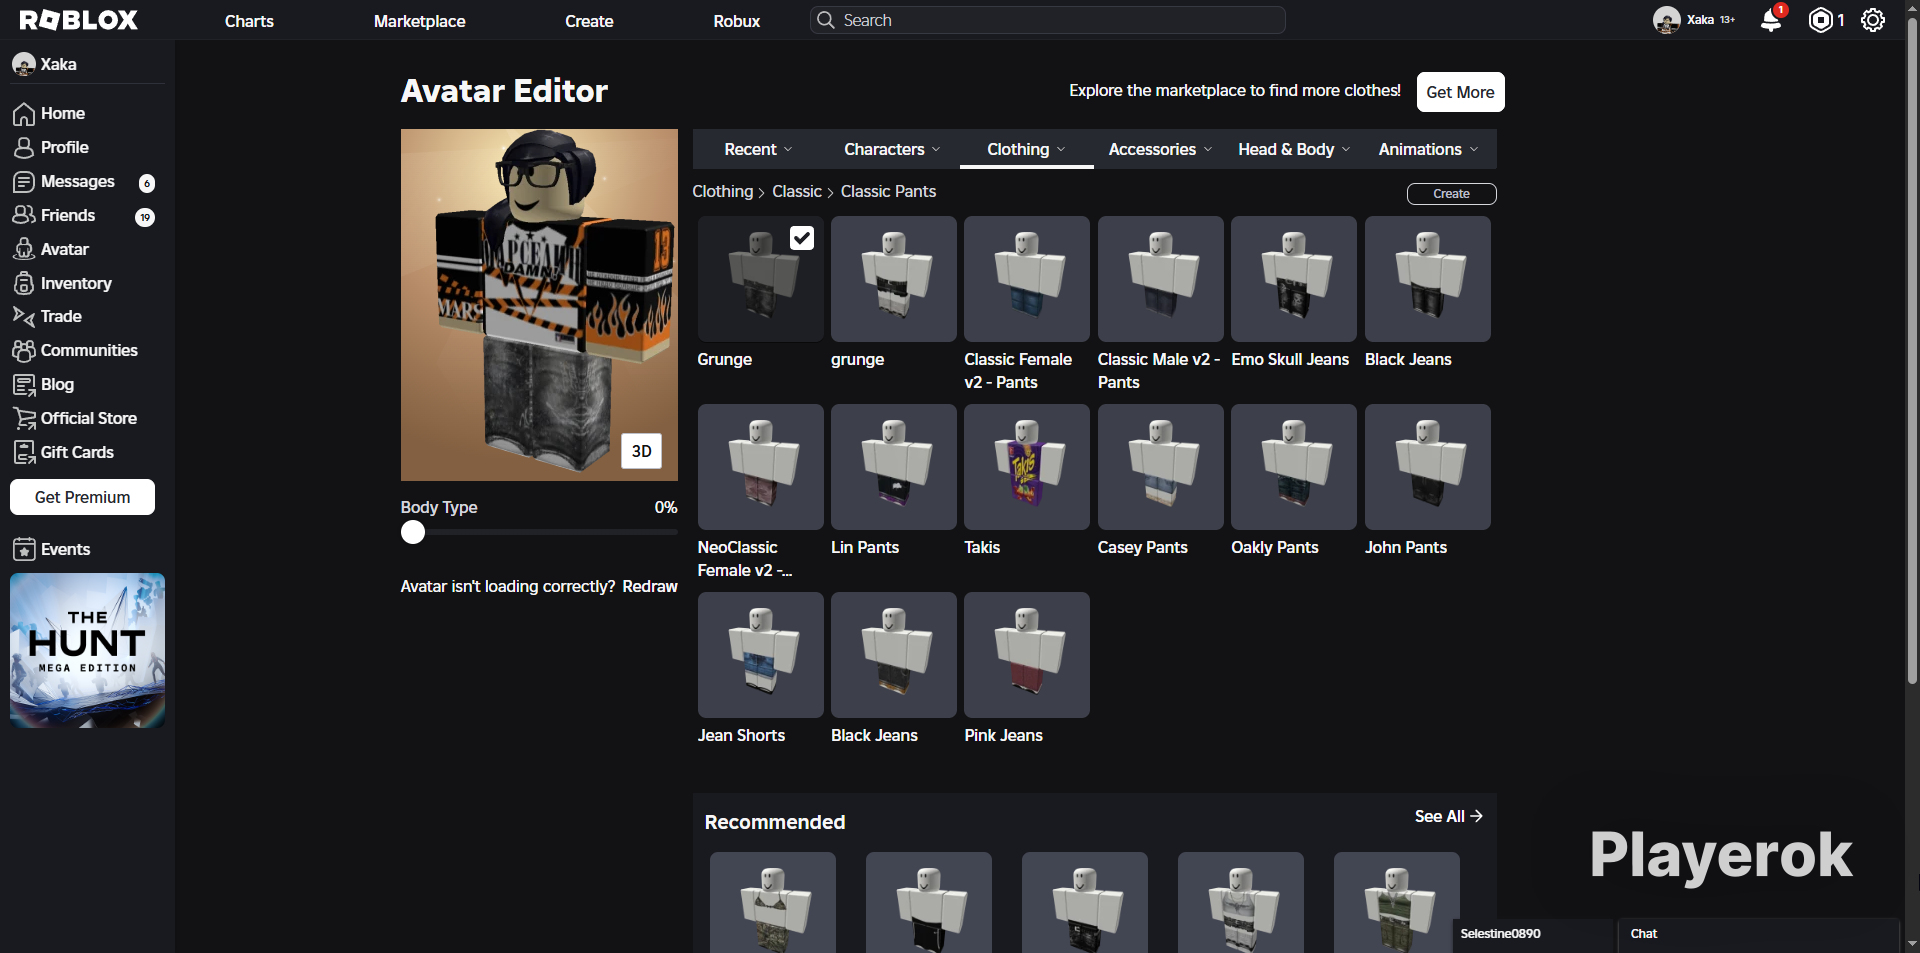The height and width of the screenshot is (953, 1920).
Task: Click the Create pants button
Action: tap(1452, 194)
